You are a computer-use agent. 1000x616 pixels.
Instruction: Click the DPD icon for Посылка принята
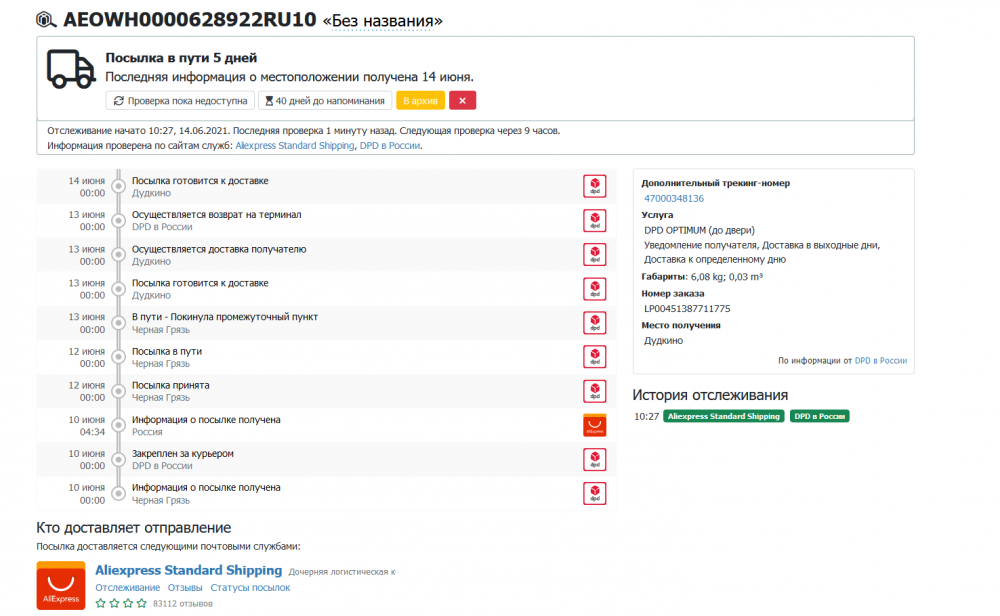(x=595, y=391)
